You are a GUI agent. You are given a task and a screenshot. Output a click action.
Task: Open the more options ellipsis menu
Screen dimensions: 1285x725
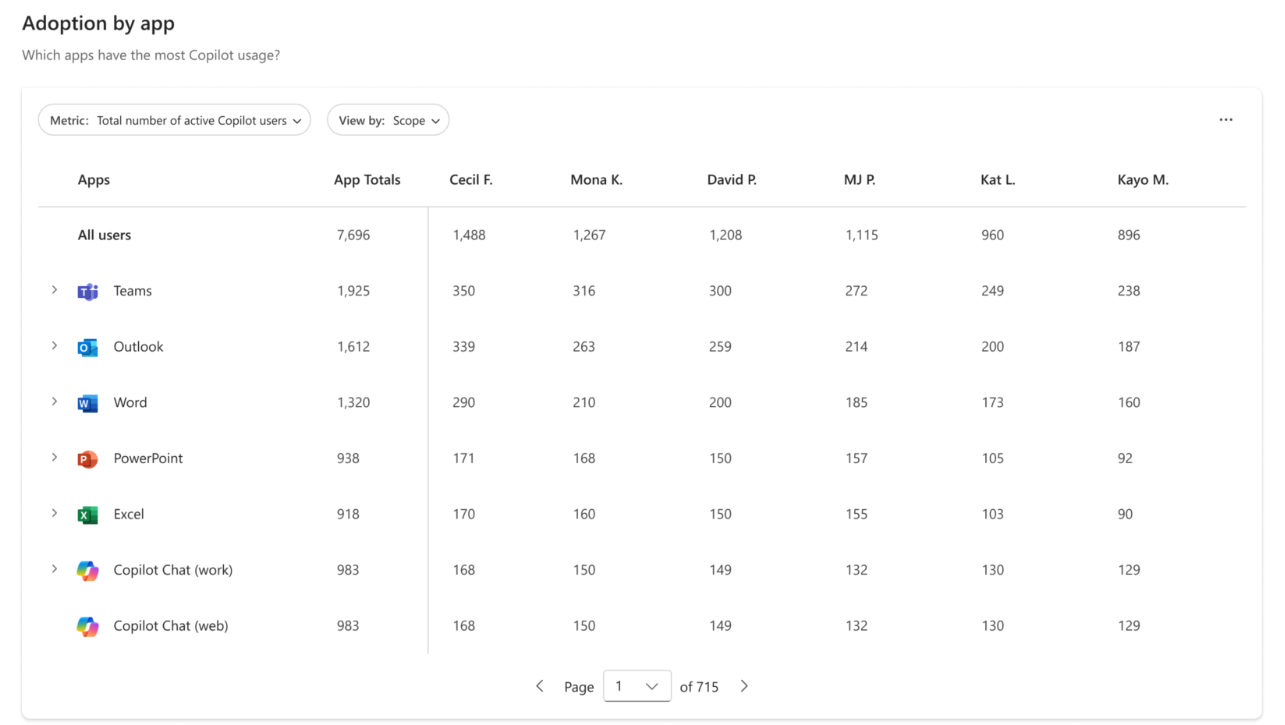tap(1226, 120)
